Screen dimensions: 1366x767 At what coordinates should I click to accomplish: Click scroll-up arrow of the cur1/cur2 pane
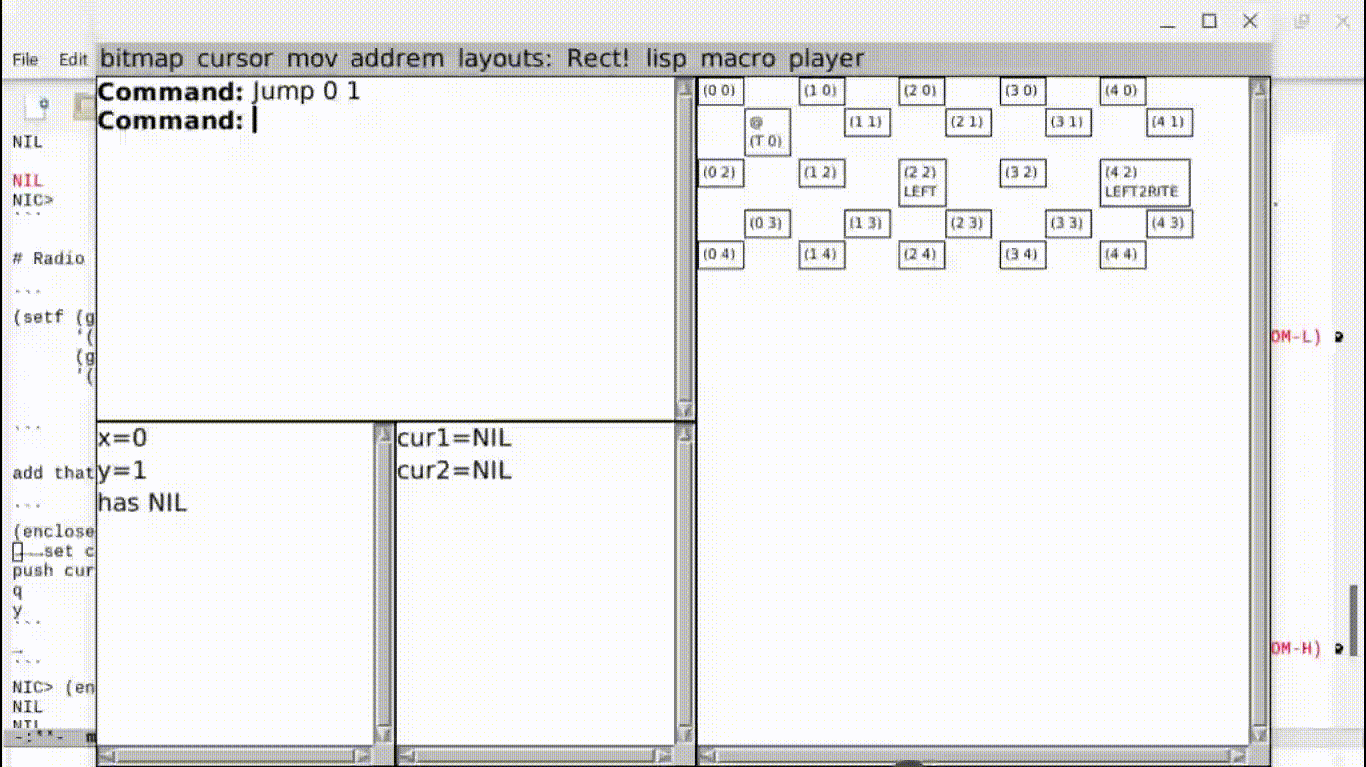tap(685, 433)
